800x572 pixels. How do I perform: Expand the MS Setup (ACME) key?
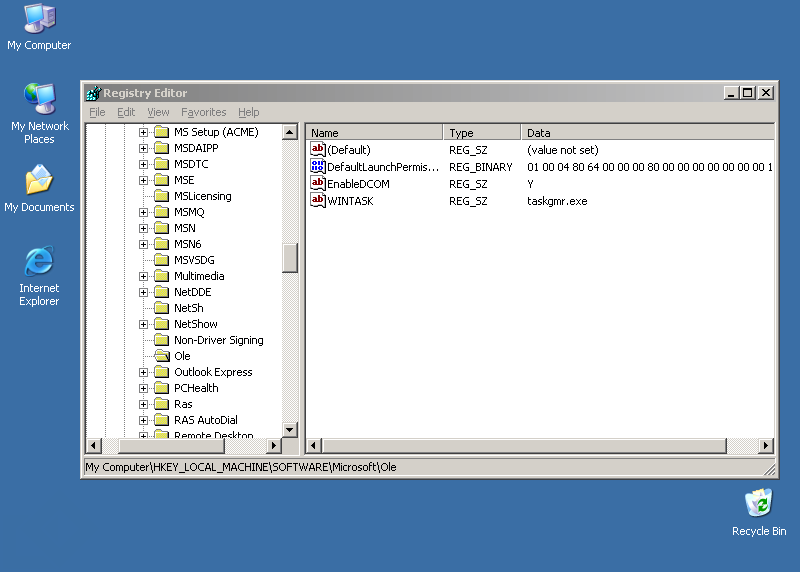143,132
